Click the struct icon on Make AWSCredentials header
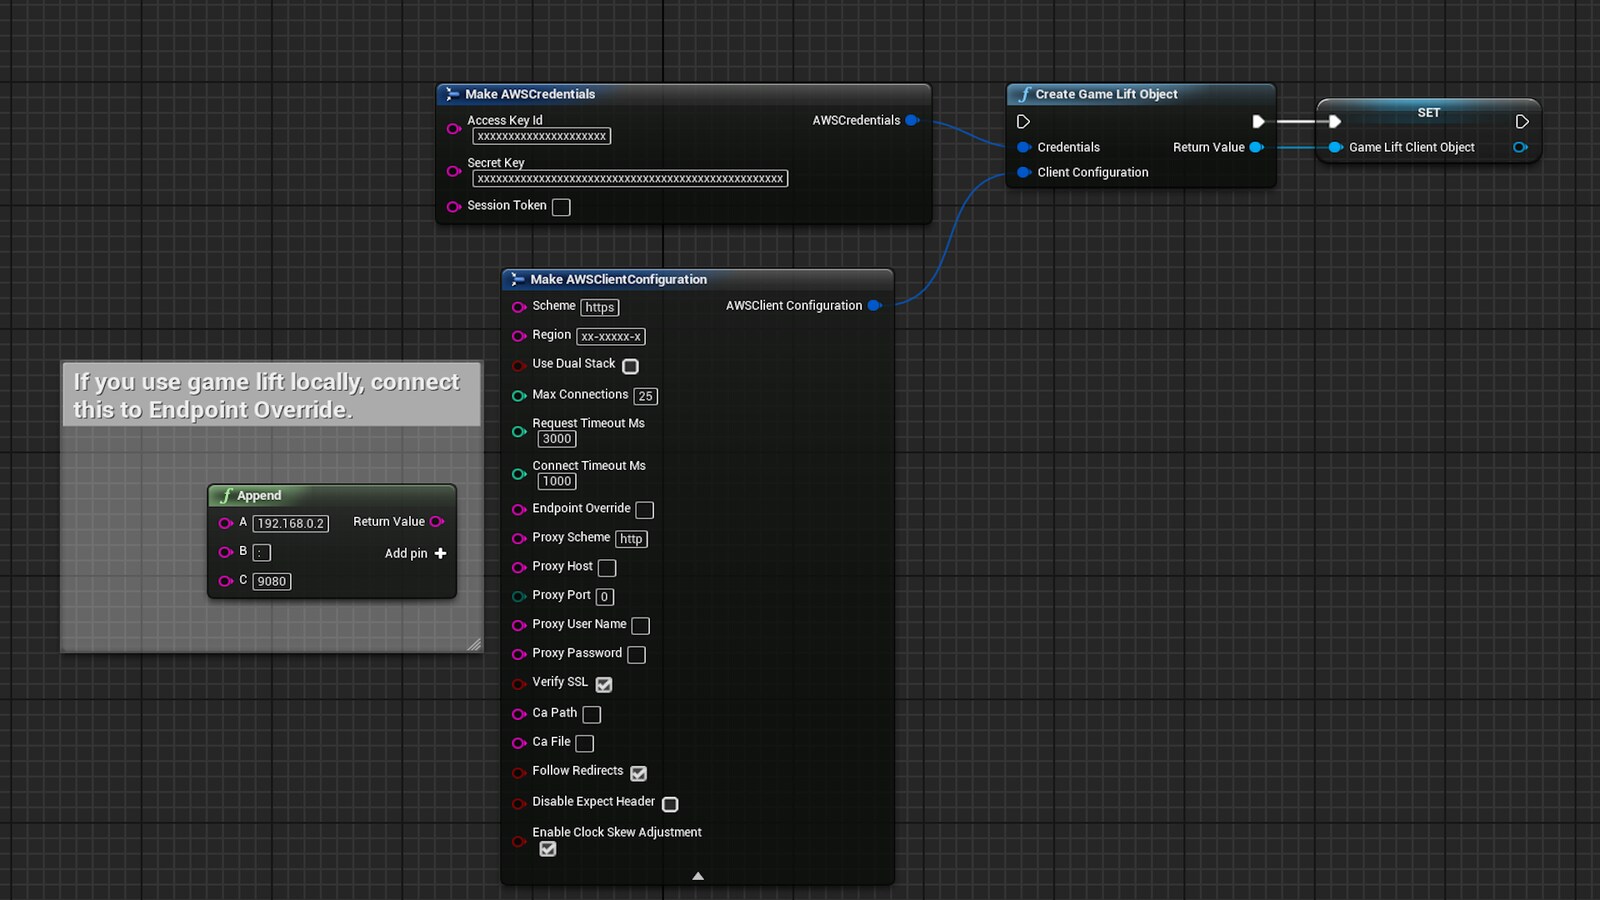The width and height of the screenshot is (1600, 900). click(x=453, y=94)
